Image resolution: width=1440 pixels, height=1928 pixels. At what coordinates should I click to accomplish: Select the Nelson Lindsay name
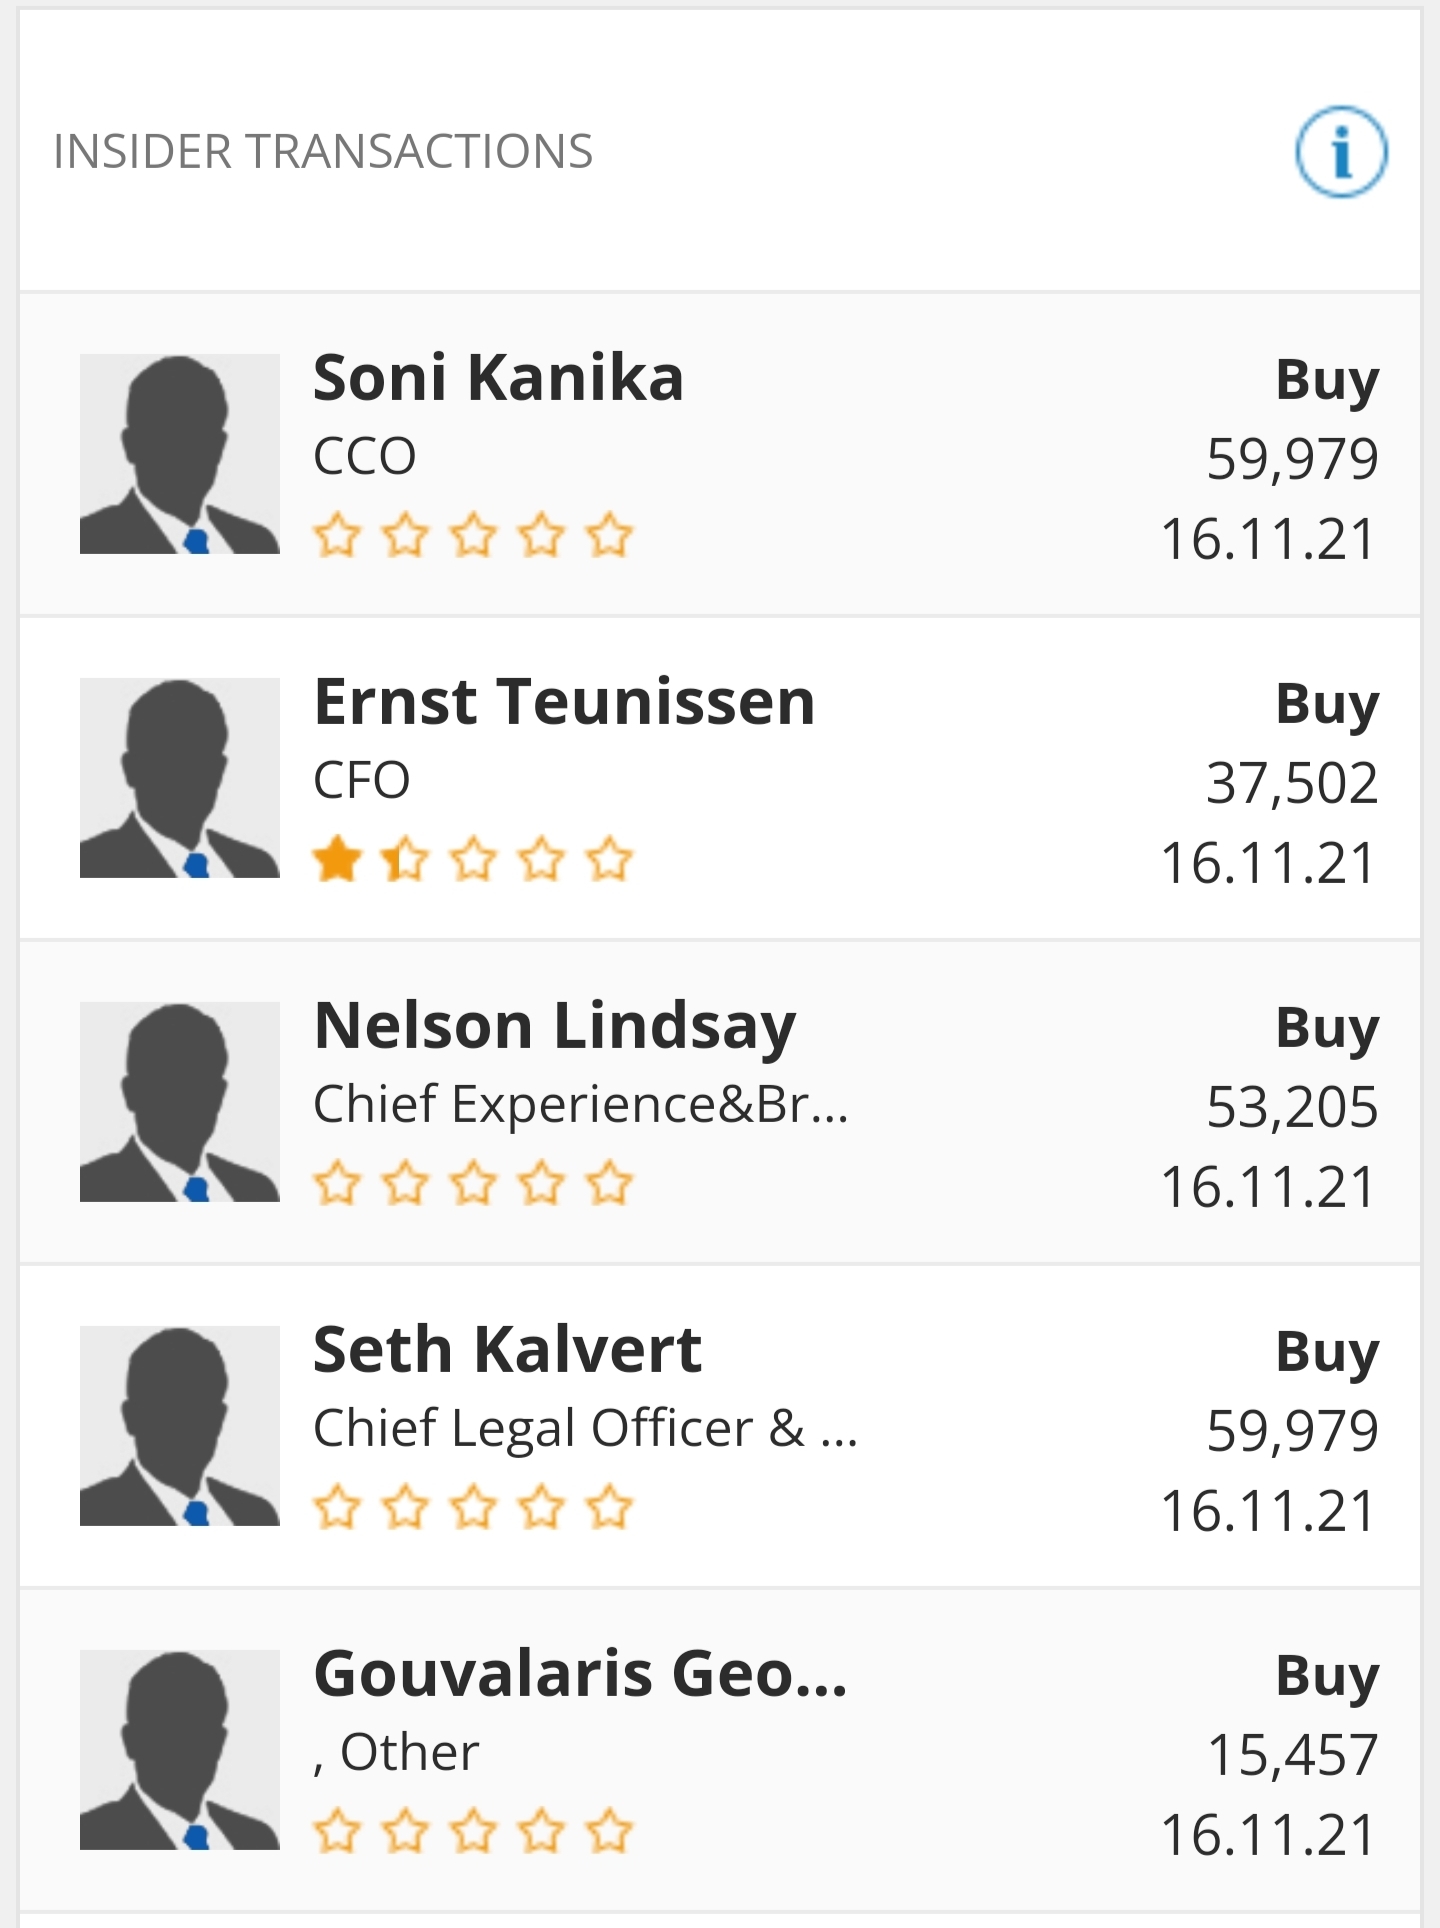coord(554,1027)
